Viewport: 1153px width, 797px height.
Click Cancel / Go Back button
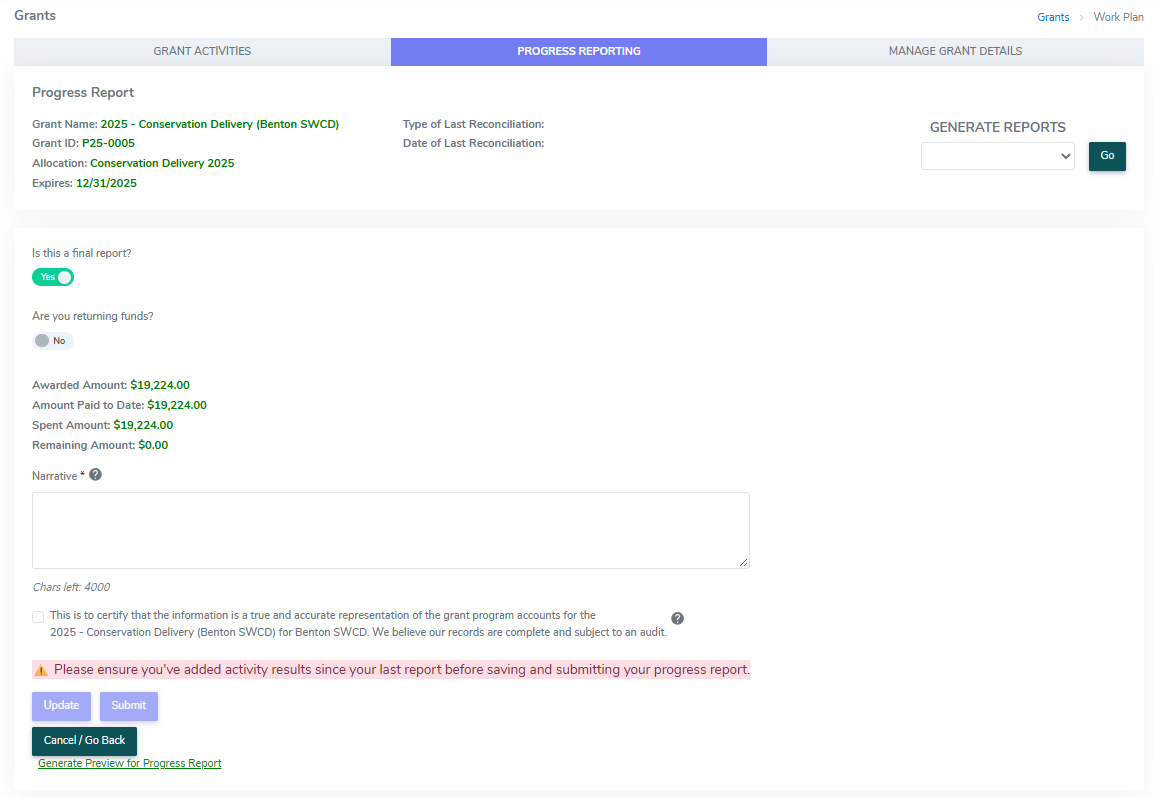pyautogui.click(x=85, y=741)
